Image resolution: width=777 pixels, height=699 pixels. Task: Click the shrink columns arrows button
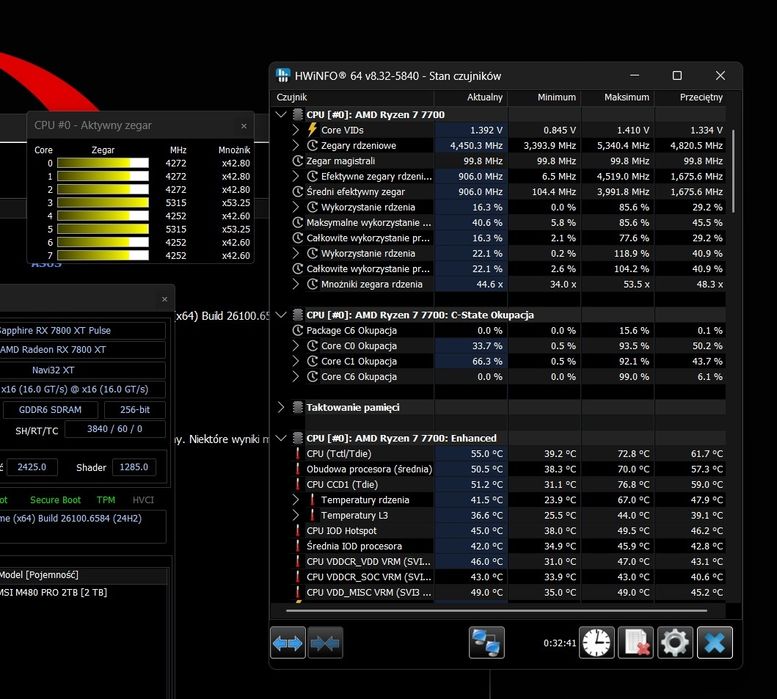pyautogui.click(x=325, y=643)
